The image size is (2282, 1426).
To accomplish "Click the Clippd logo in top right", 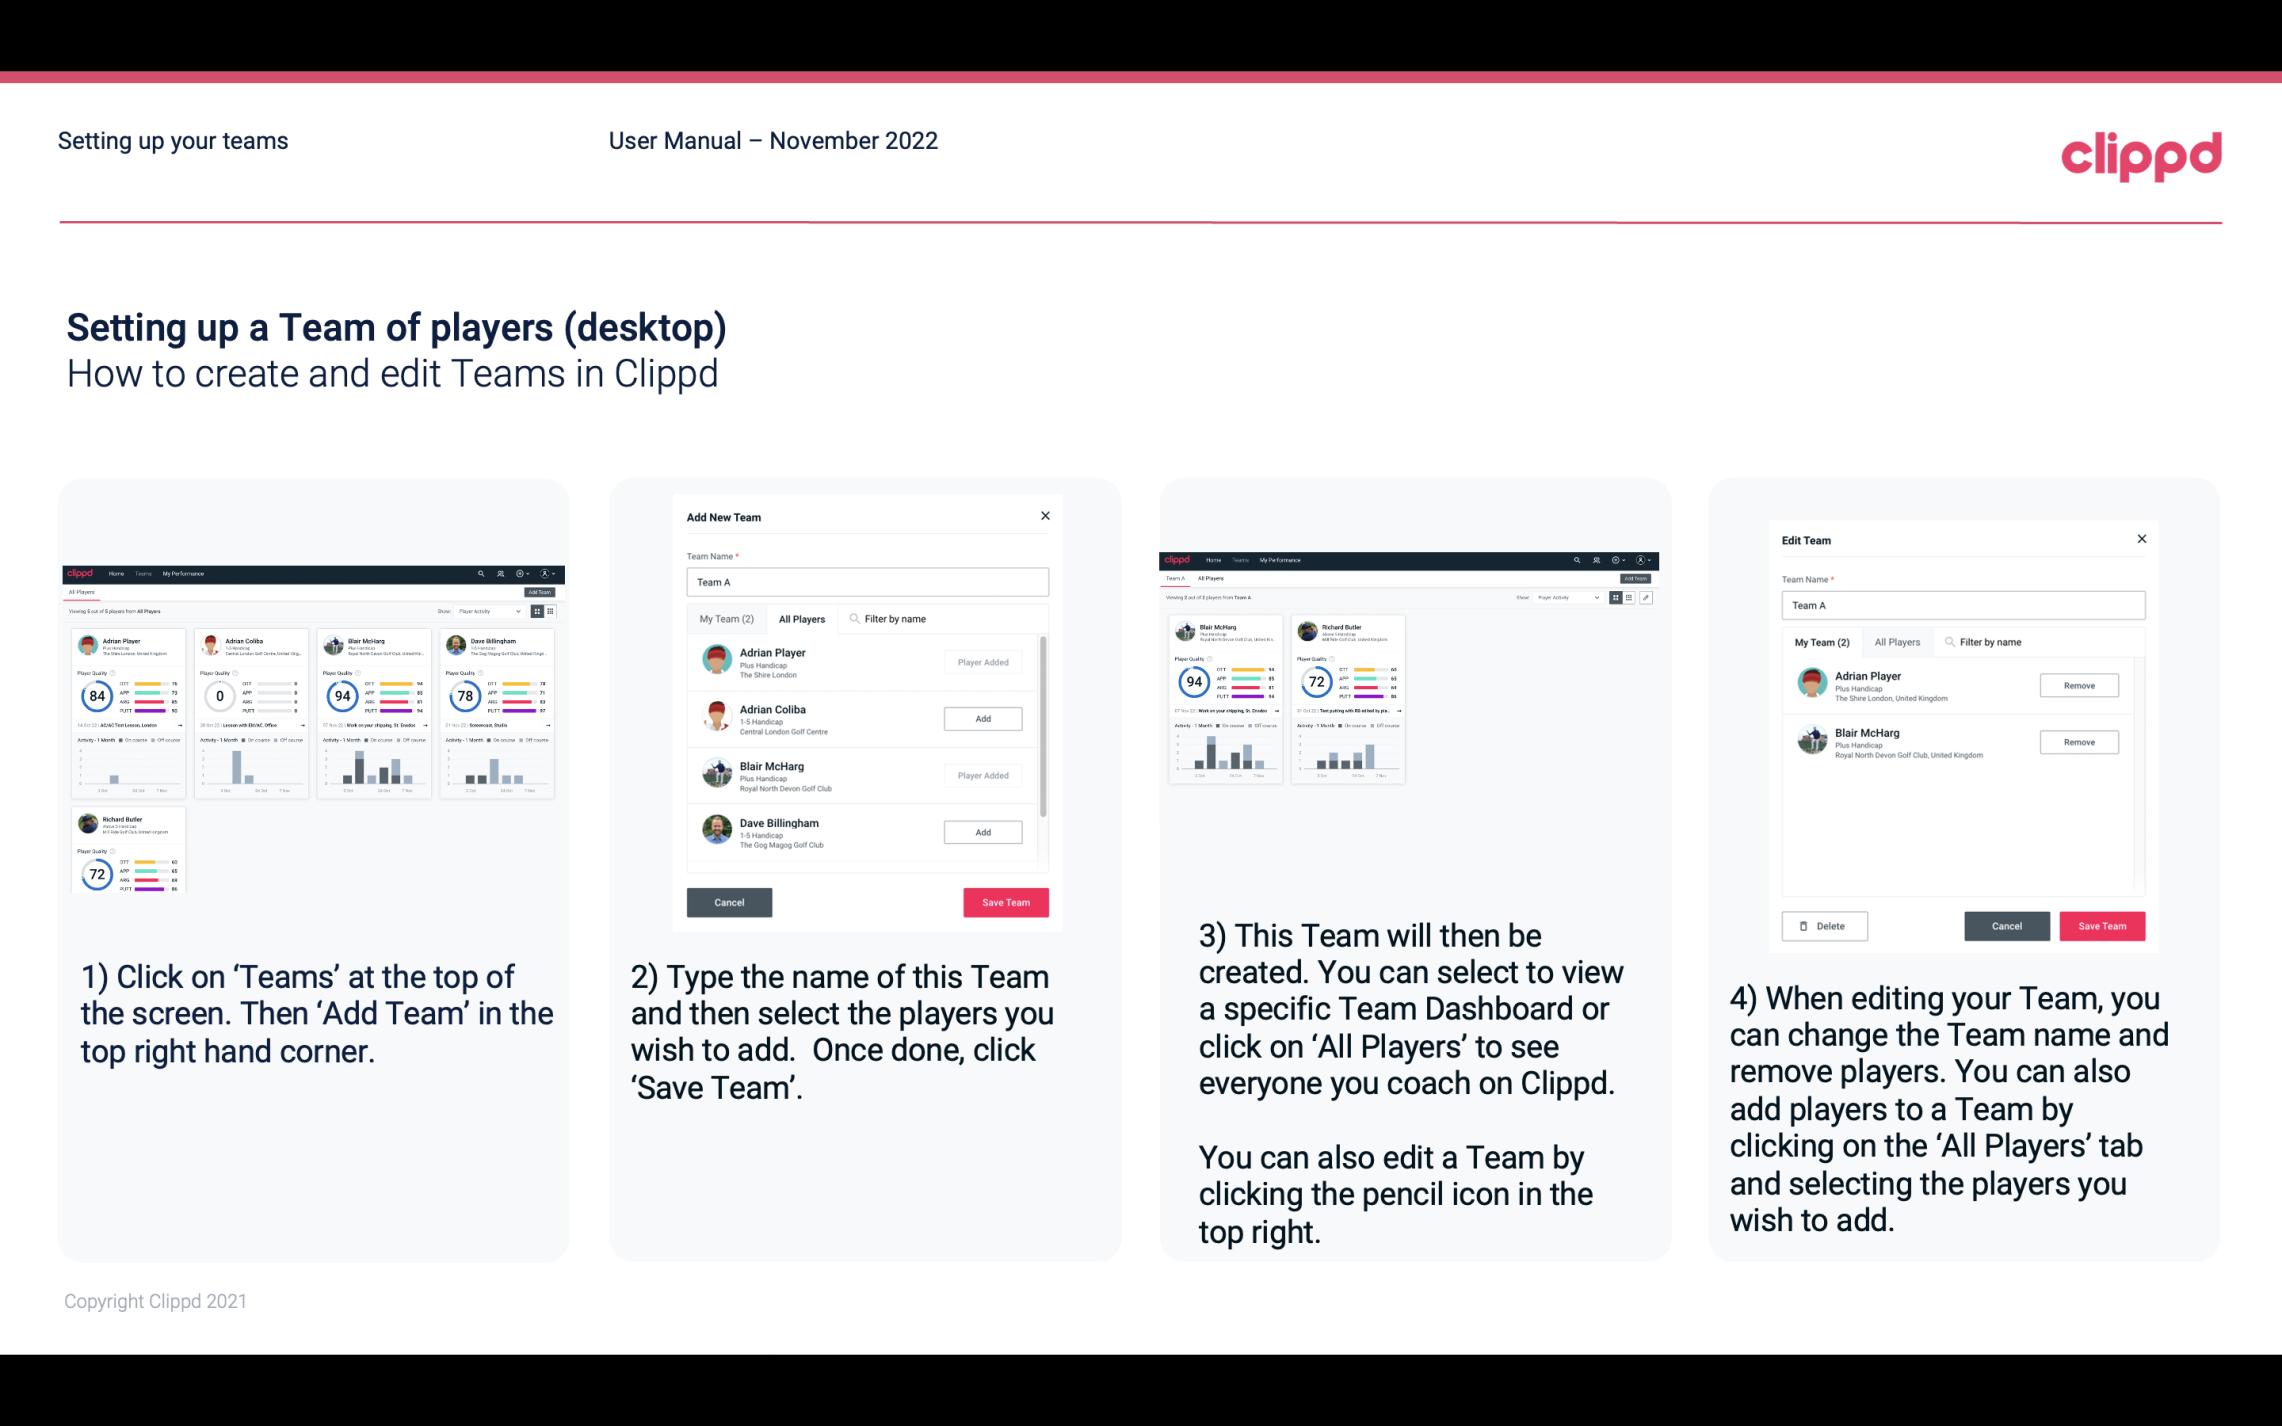I will coord(2142,154).
